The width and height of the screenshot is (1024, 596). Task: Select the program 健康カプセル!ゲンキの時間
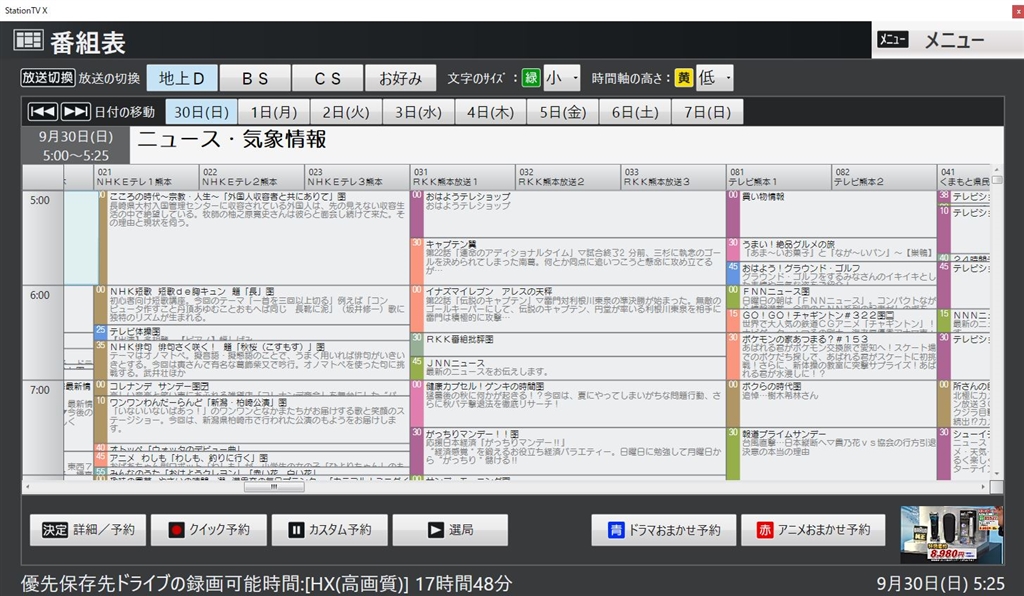(568, 403)
